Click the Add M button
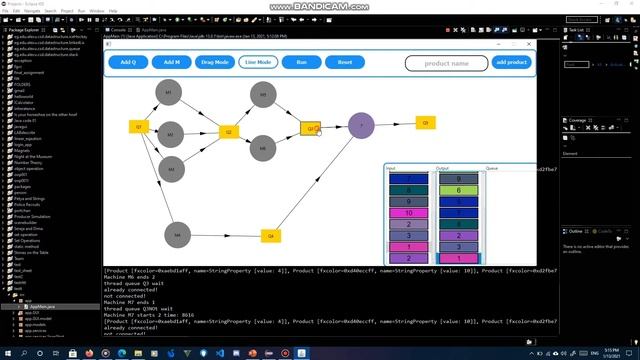This screenshot has height=360, width=640. pos(171,62)
